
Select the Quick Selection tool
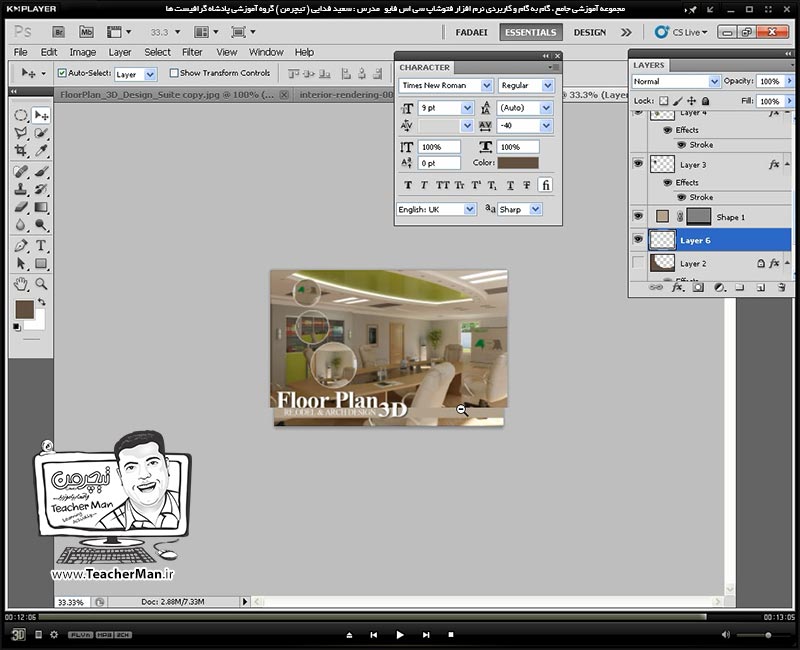tap(41, 133)
